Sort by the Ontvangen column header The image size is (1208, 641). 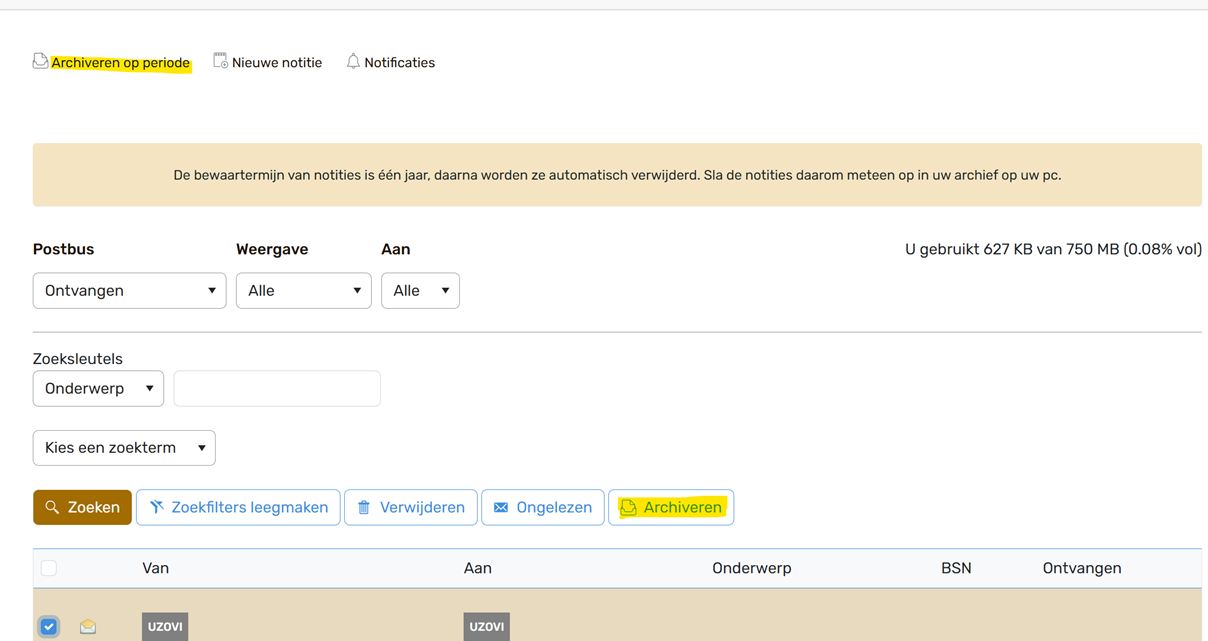(x=1081, y=568)
